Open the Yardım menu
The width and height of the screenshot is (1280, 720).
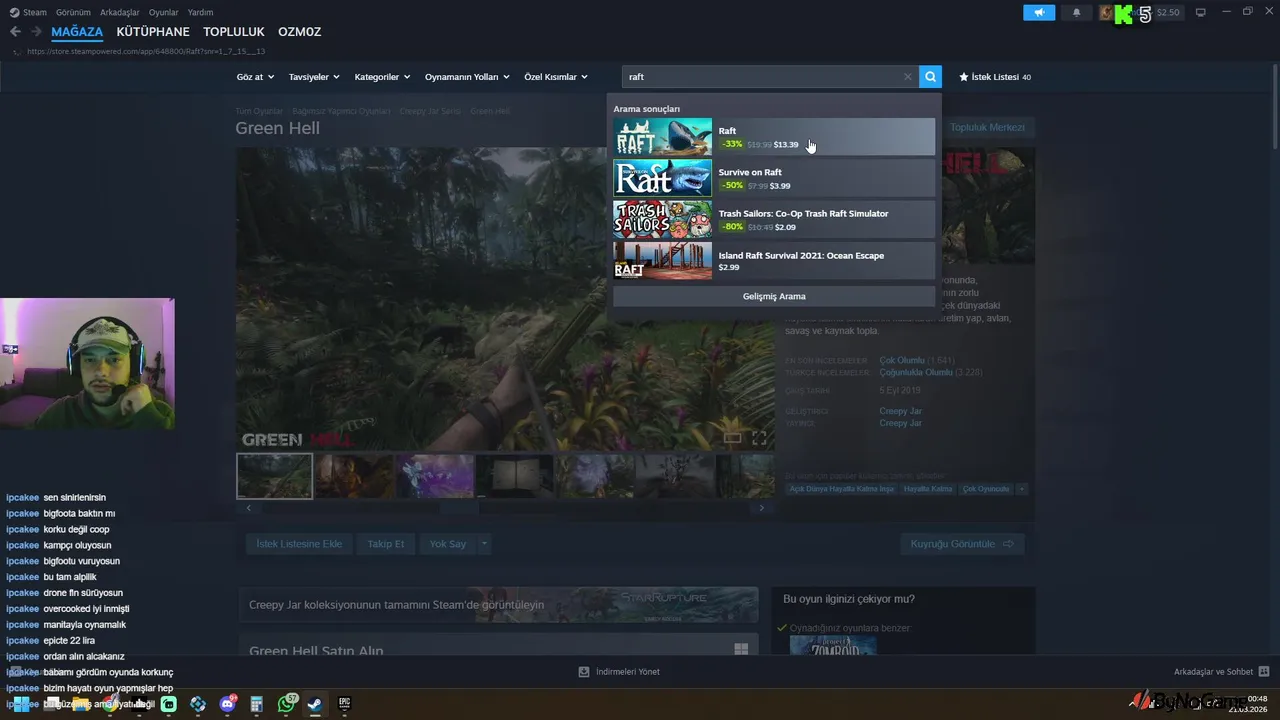pos(201,13)
